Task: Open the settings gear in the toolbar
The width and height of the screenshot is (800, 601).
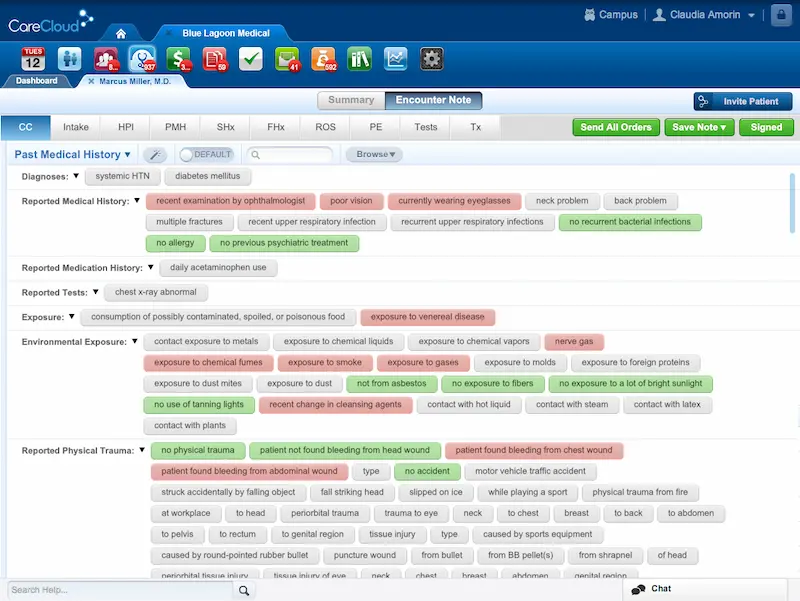Action: coord(430,58)
